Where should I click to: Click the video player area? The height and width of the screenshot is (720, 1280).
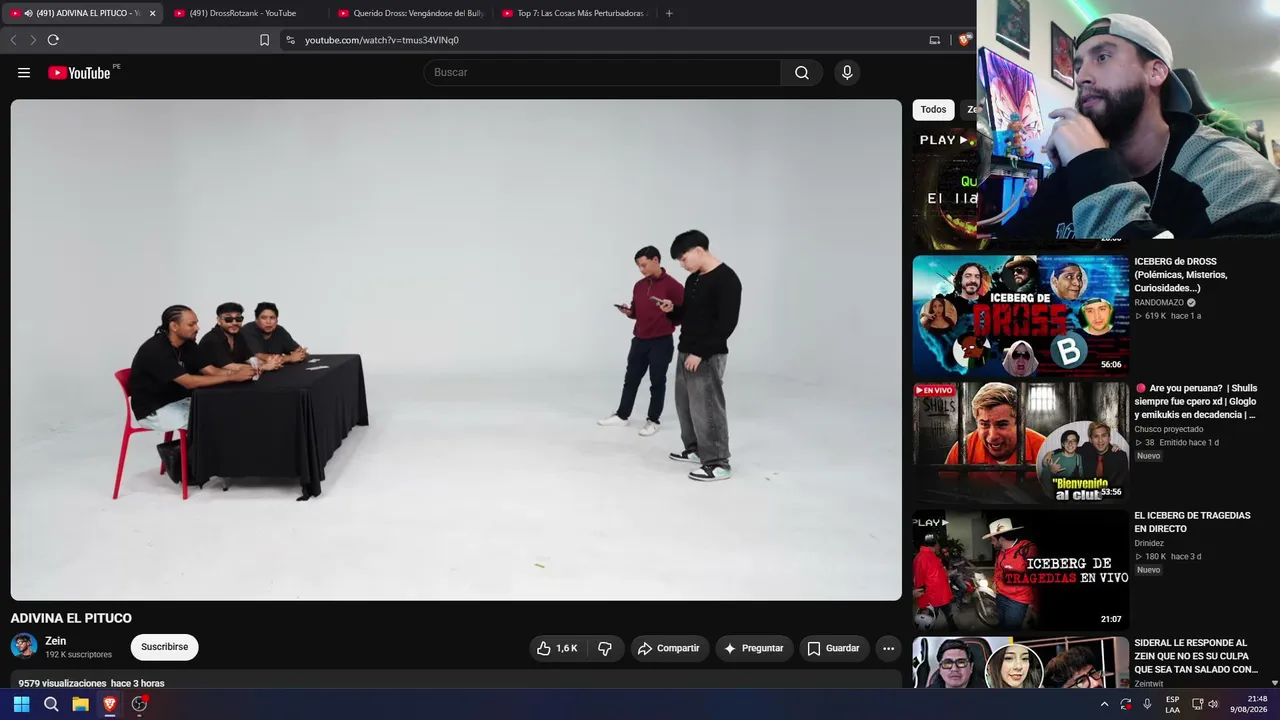coord(456,349)
